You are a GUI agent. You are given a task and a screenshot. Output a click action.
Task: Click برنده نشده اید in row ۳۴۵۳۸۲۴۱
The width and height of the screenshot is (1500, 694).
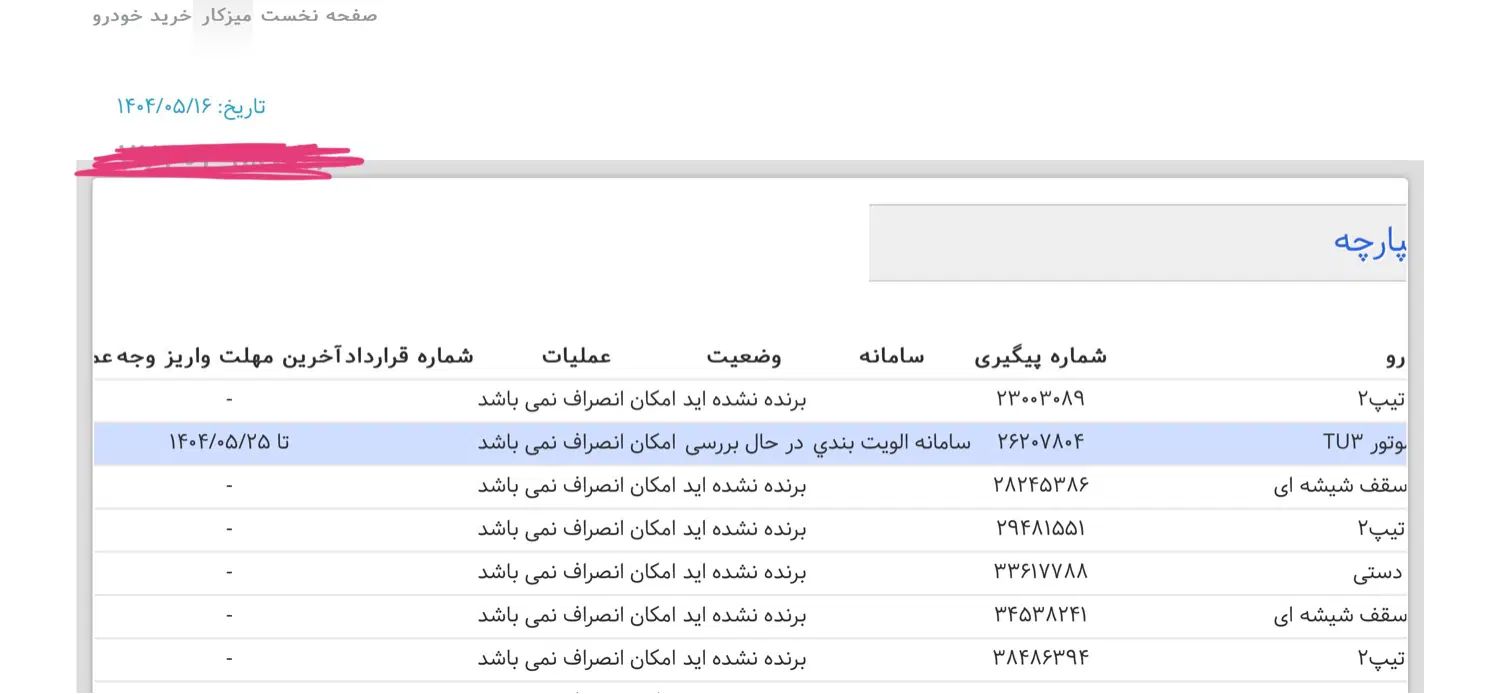point(744,615)
